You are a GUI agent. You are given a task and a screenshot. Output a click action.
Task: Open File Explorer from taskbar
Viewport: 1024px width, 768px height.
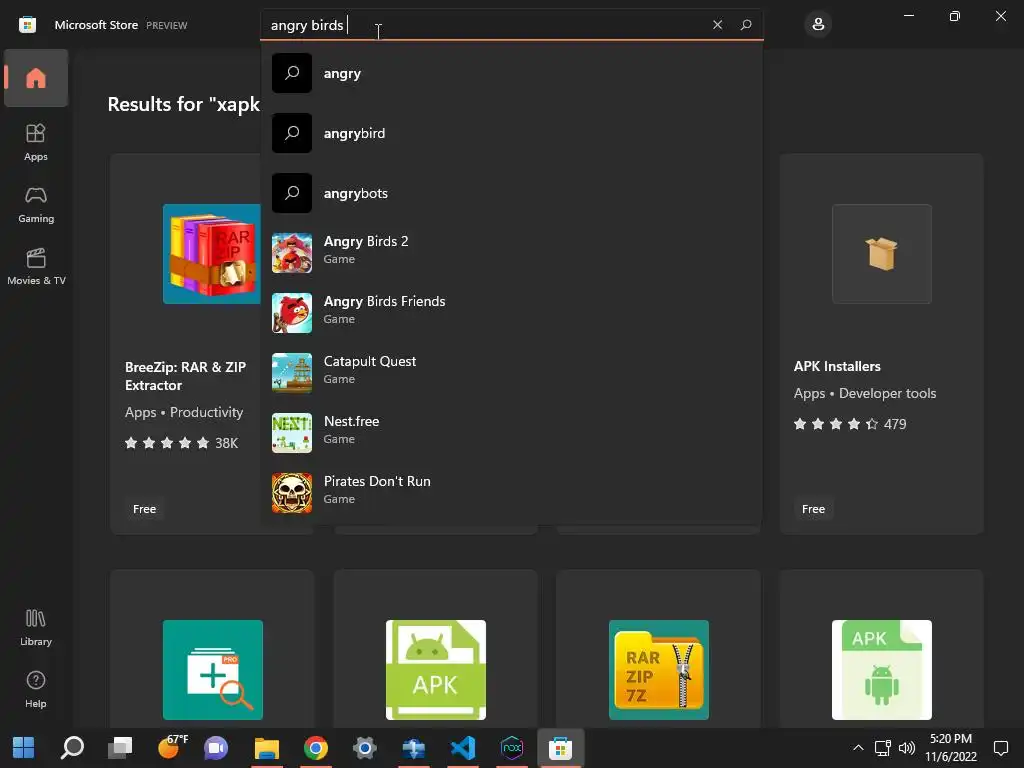(x=266, y=748)
